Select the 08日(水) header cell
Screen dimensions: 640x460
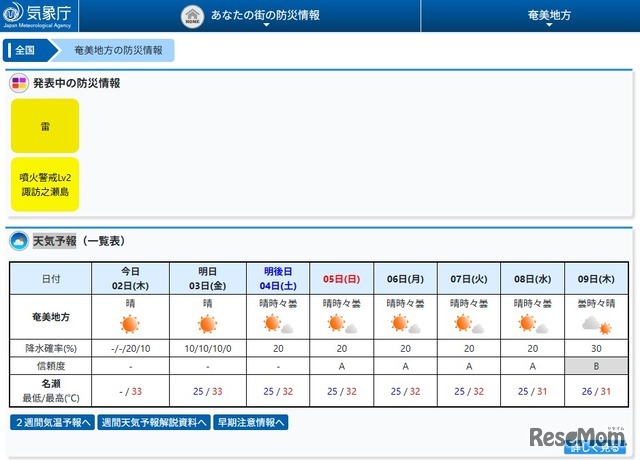(x=533, y=278)
